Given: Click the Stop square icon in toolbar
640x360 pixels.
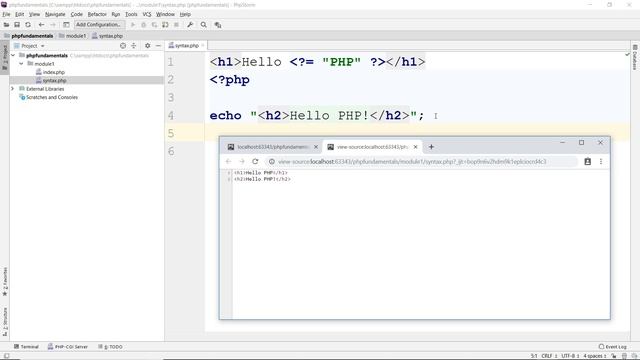Looking at the screenshot, I should (x=176, y=25).
